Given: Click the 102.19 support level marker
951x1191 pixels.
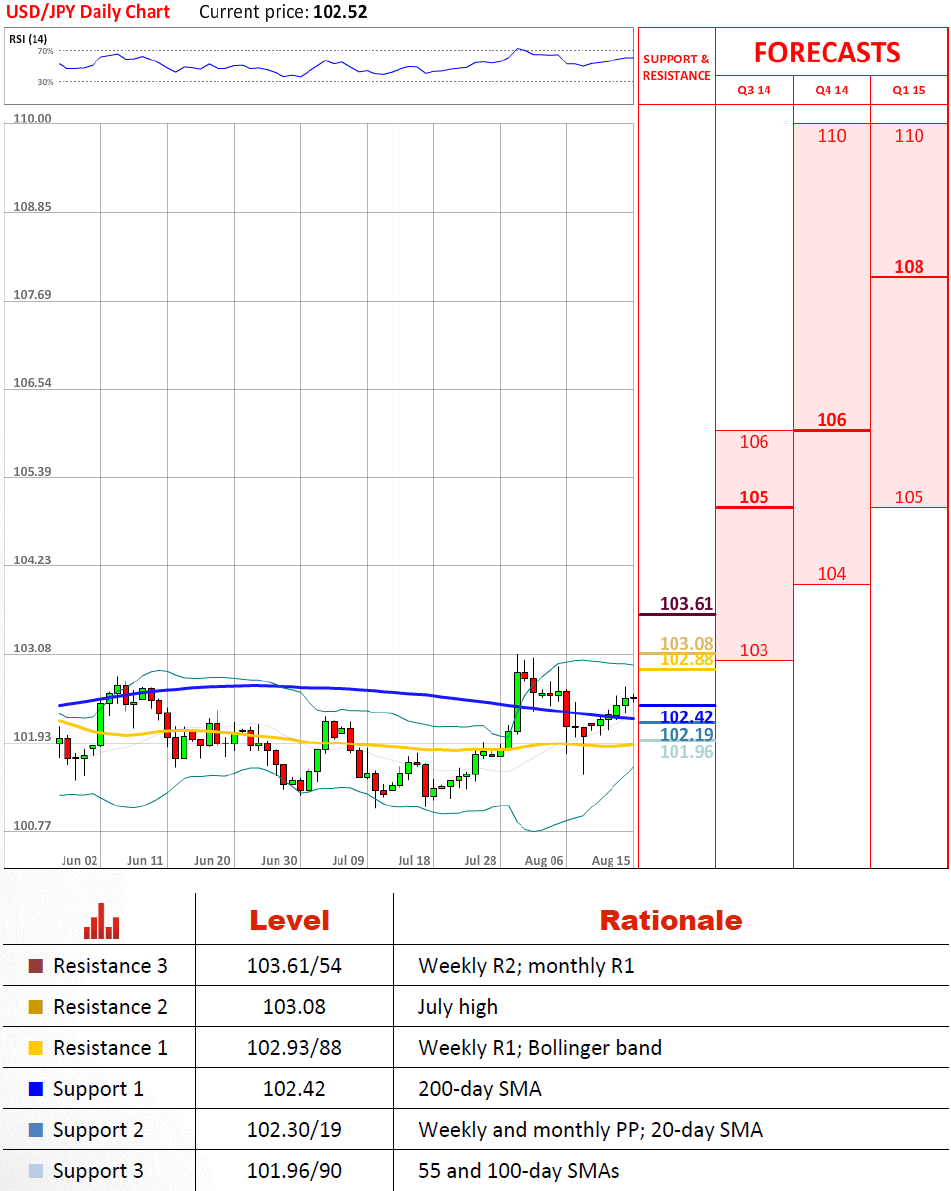Looking at the screenshot, I should tap(687, 734).
